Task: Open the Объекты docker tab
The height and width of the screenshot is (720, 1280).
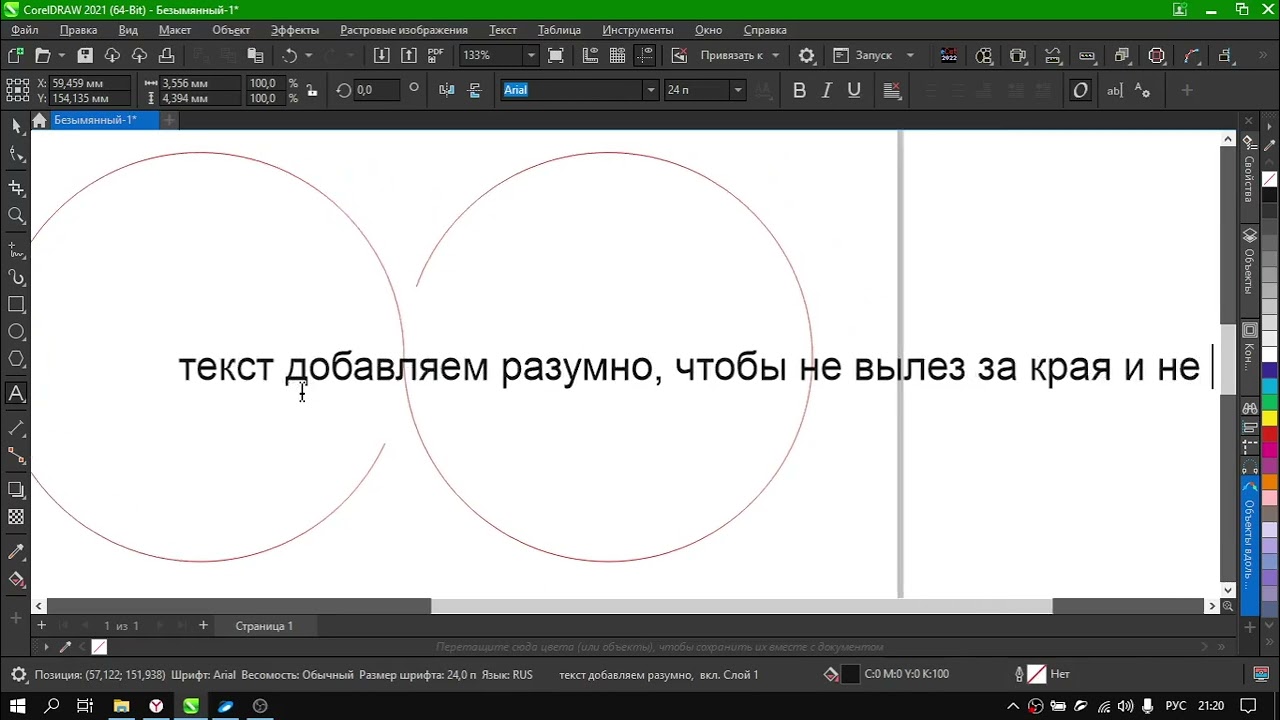Action: 1249,262
